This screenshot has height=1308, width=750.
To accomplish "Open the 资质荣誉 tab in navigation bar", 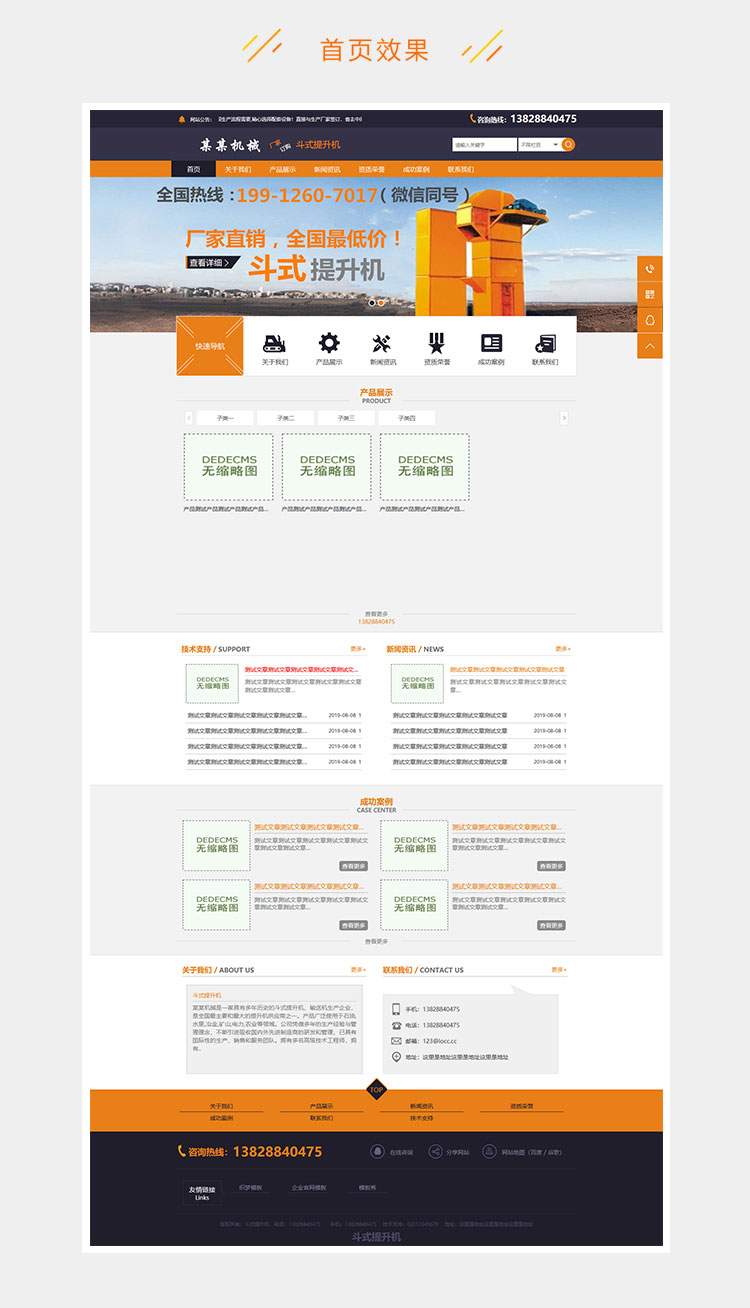I will coord(372,169).
